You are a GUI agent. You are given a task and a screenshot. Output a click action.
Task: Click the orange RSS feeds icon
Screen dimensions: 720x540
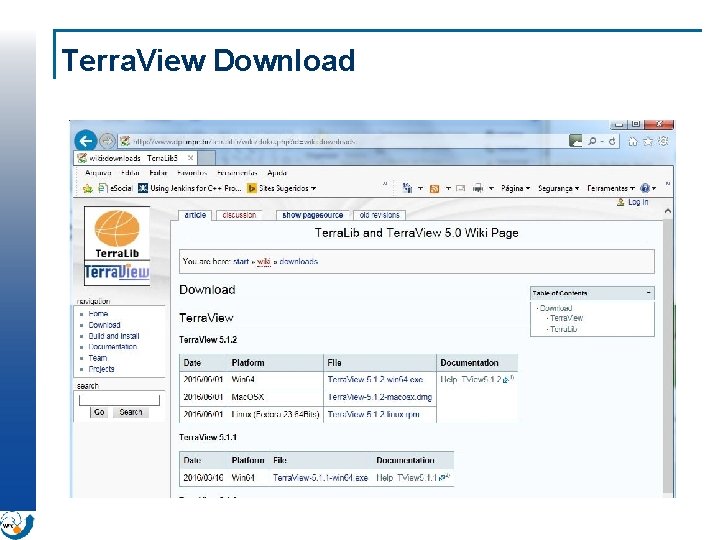coord(434,188)
